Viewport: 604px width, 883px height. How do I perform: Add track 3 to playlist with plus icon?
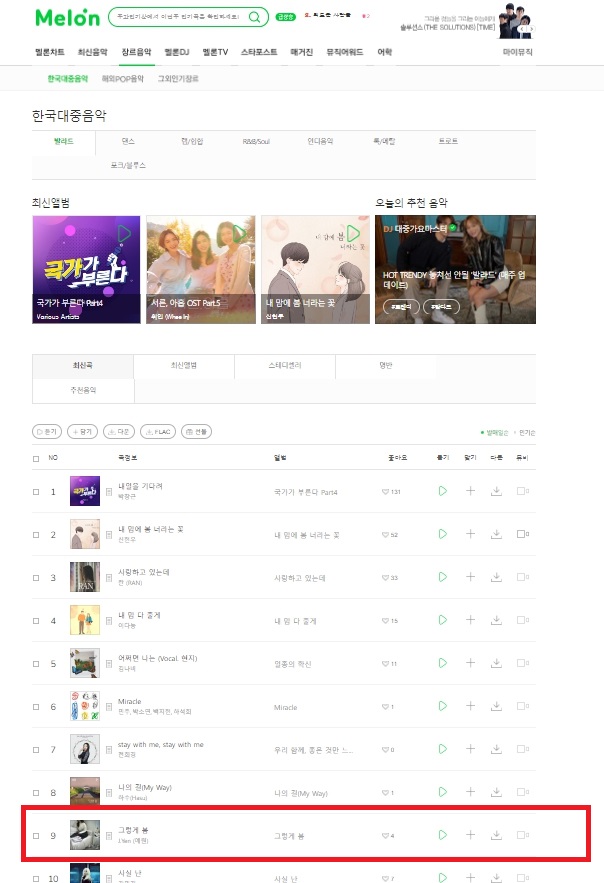tap(470, 577)
